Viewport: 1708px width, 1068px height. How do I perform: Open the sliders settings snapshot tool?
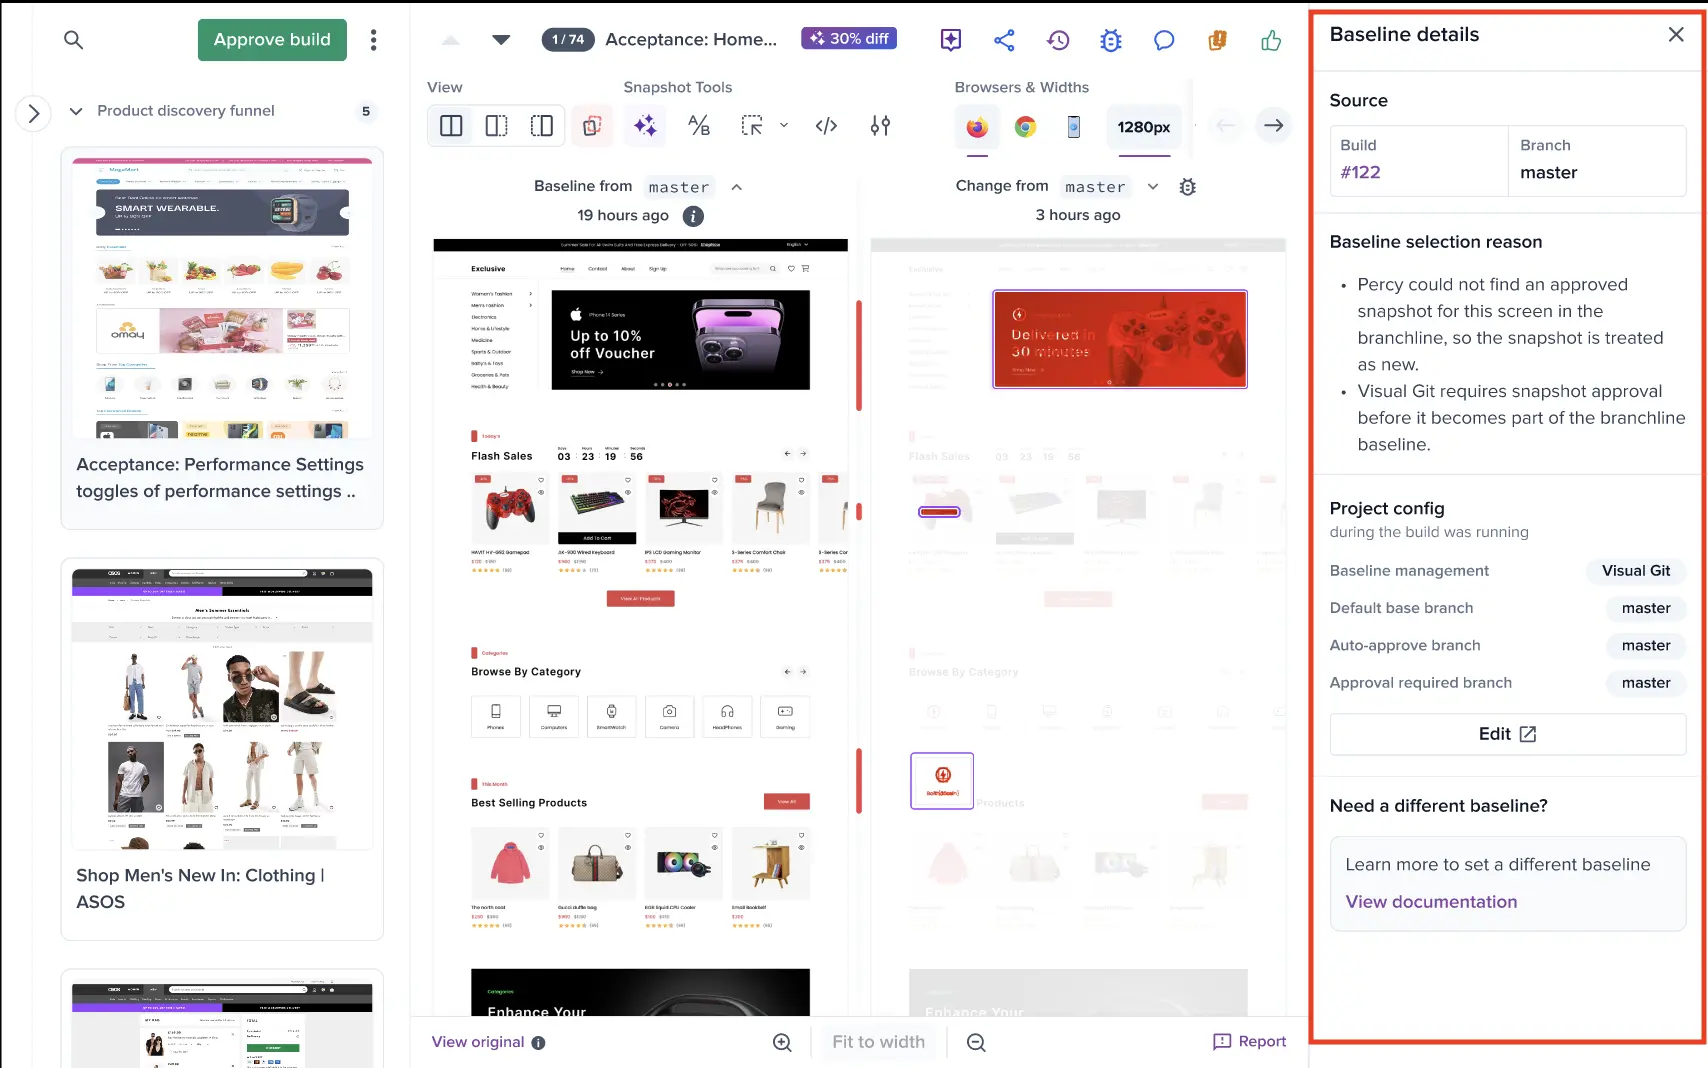coord(880,126)
